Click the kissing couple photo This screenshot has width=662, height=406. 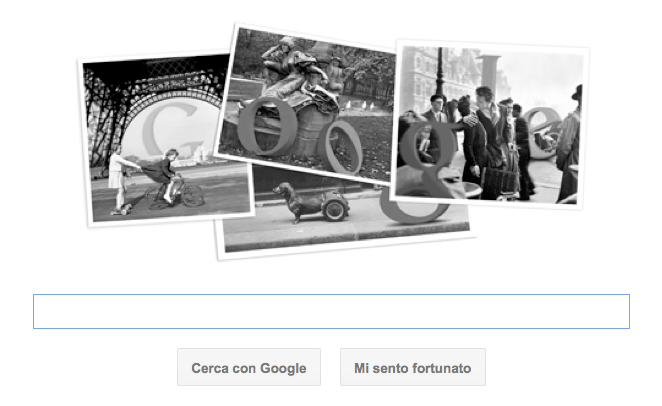(490, 125)
